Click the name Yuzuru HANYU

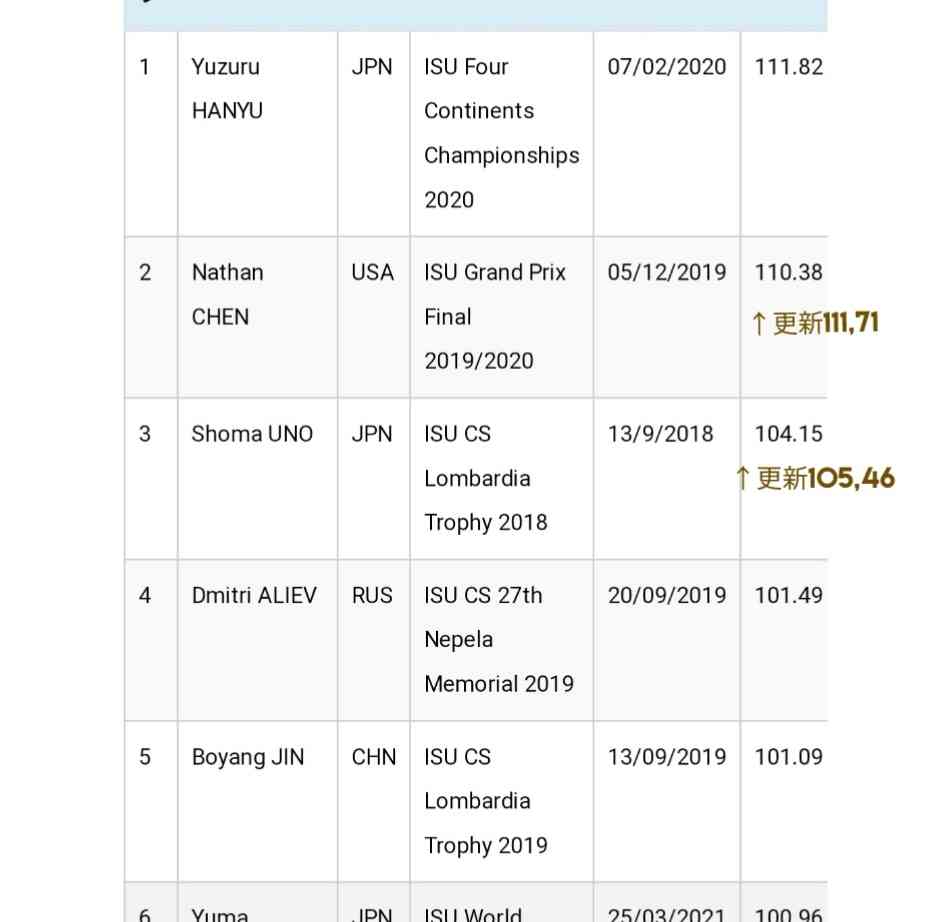point(227,88)
